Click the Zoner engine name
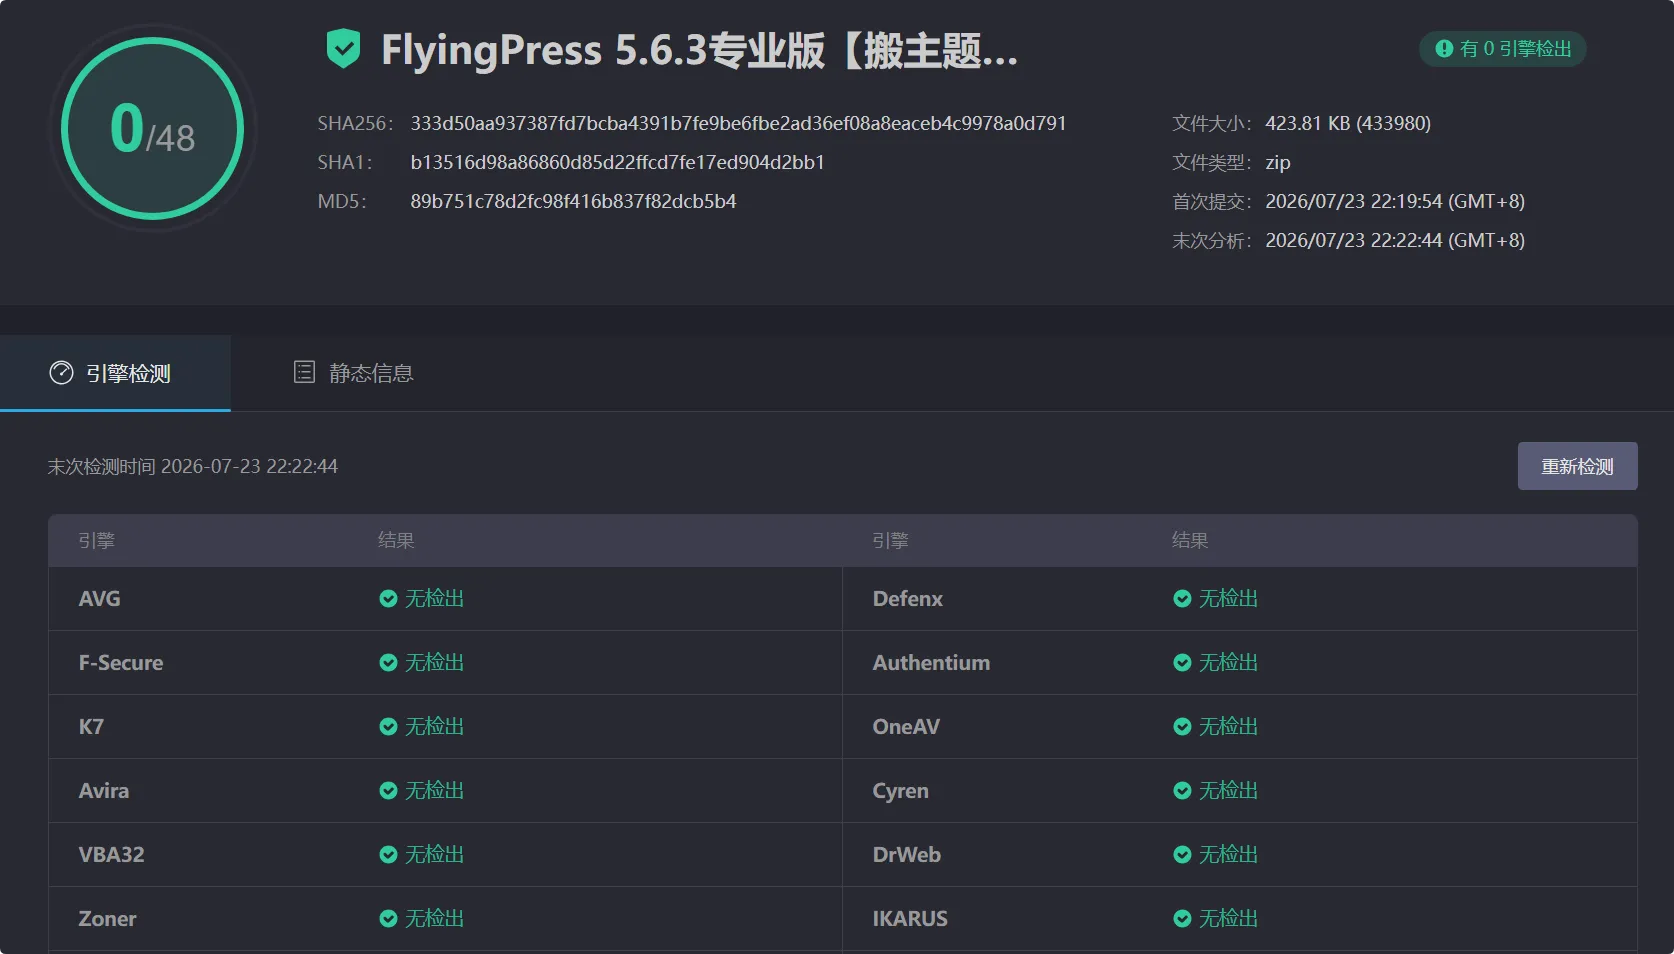 107,919
